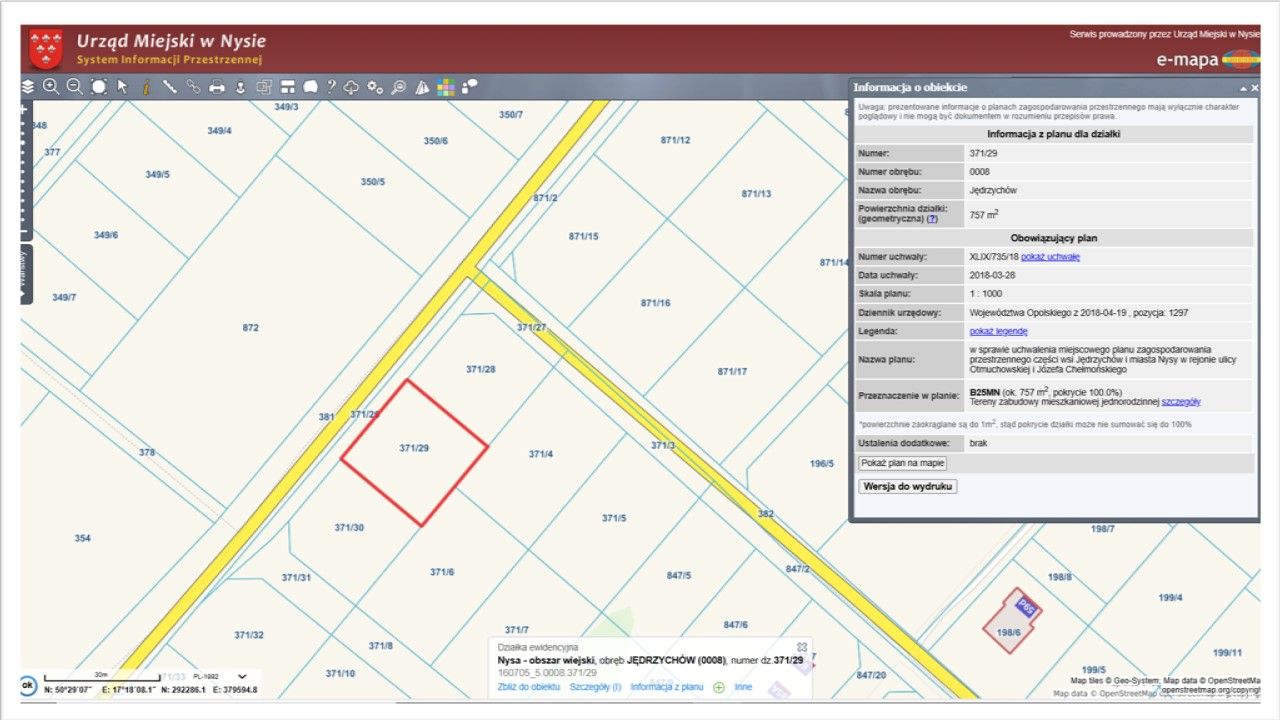The width and height of the screenshot is (1280, 720).
Task: Open the 'pokaż legendę' link
Action: point(998,331)
